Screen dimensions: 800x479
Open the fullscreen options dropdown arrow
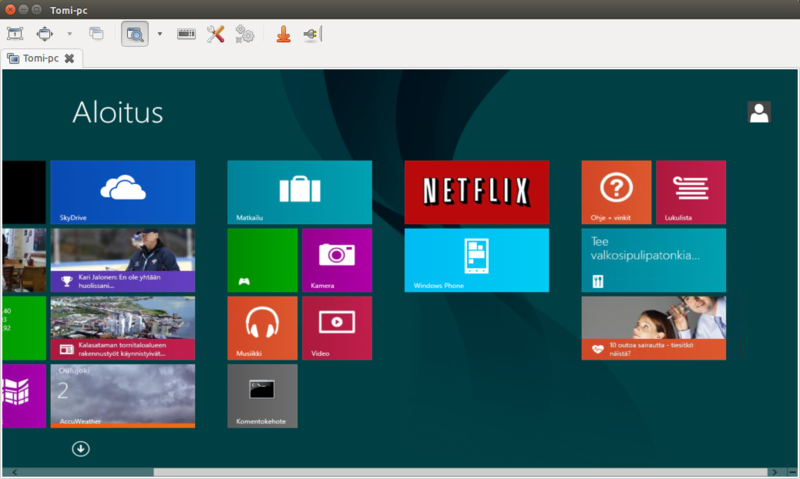tap(69, 34)
